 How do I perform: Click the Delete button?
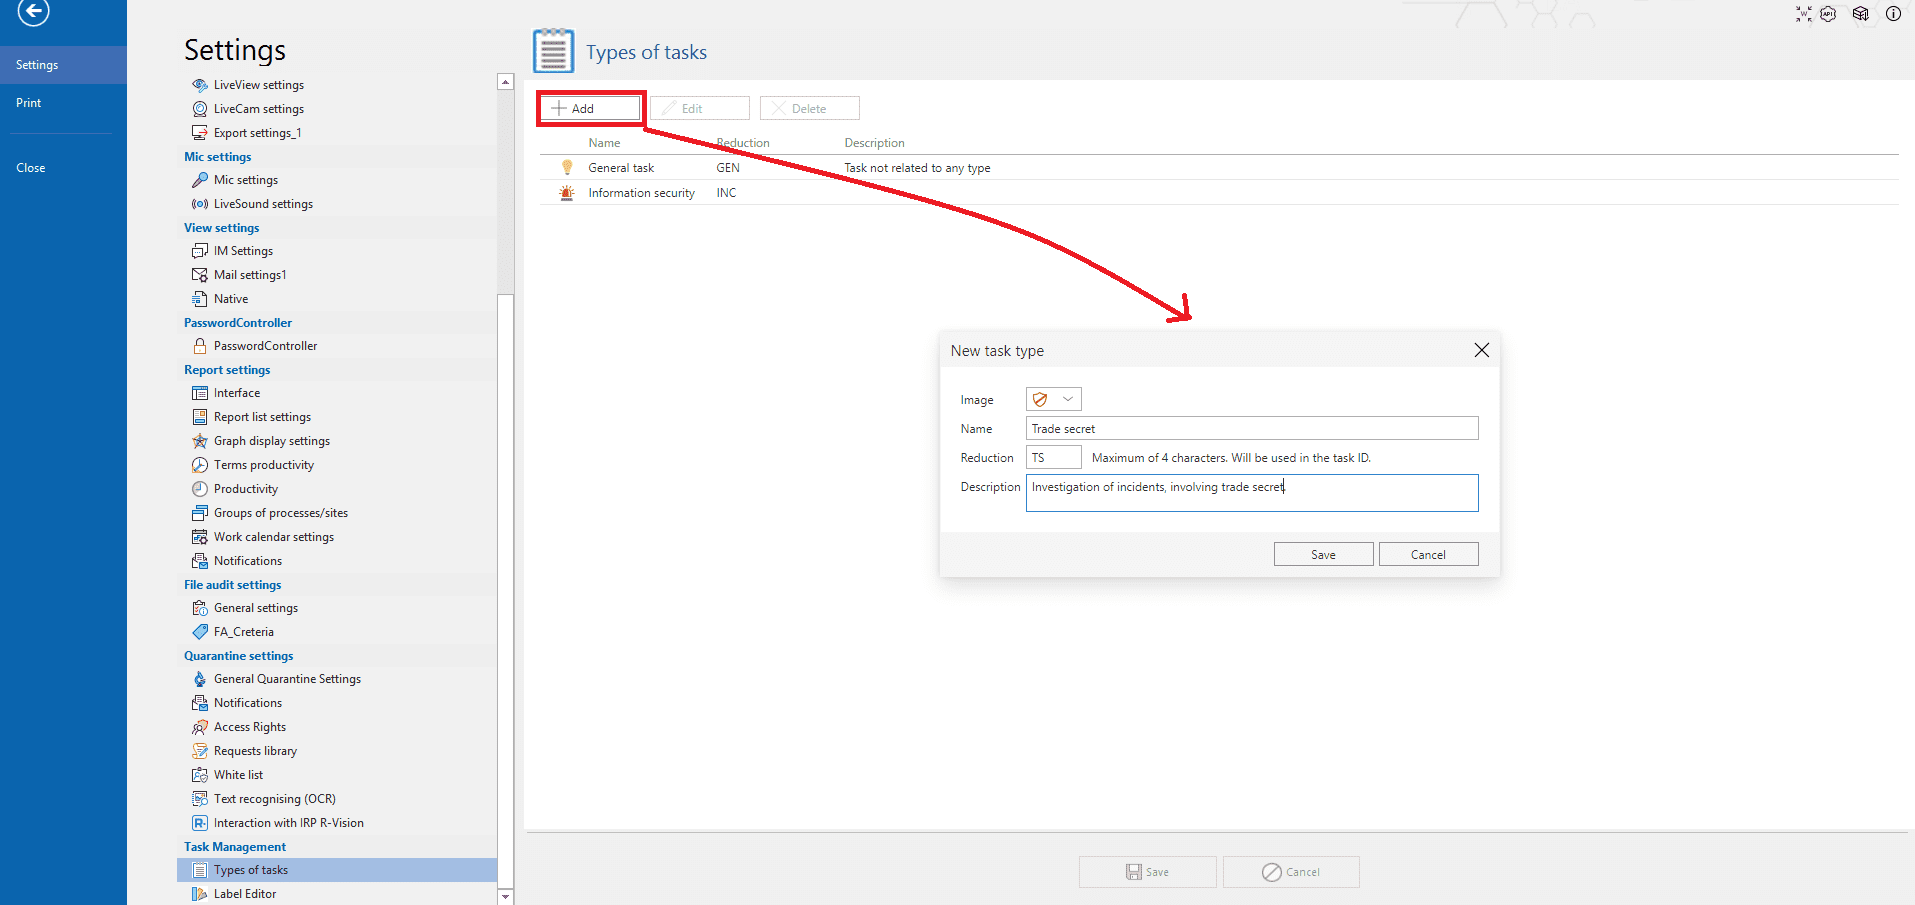(x=810, y=108)
